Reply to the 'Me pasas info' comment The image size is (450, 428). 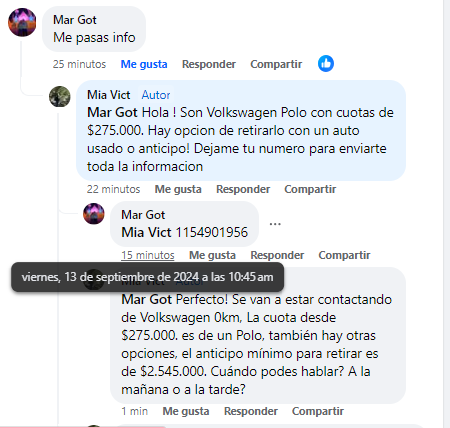point(209,64)
